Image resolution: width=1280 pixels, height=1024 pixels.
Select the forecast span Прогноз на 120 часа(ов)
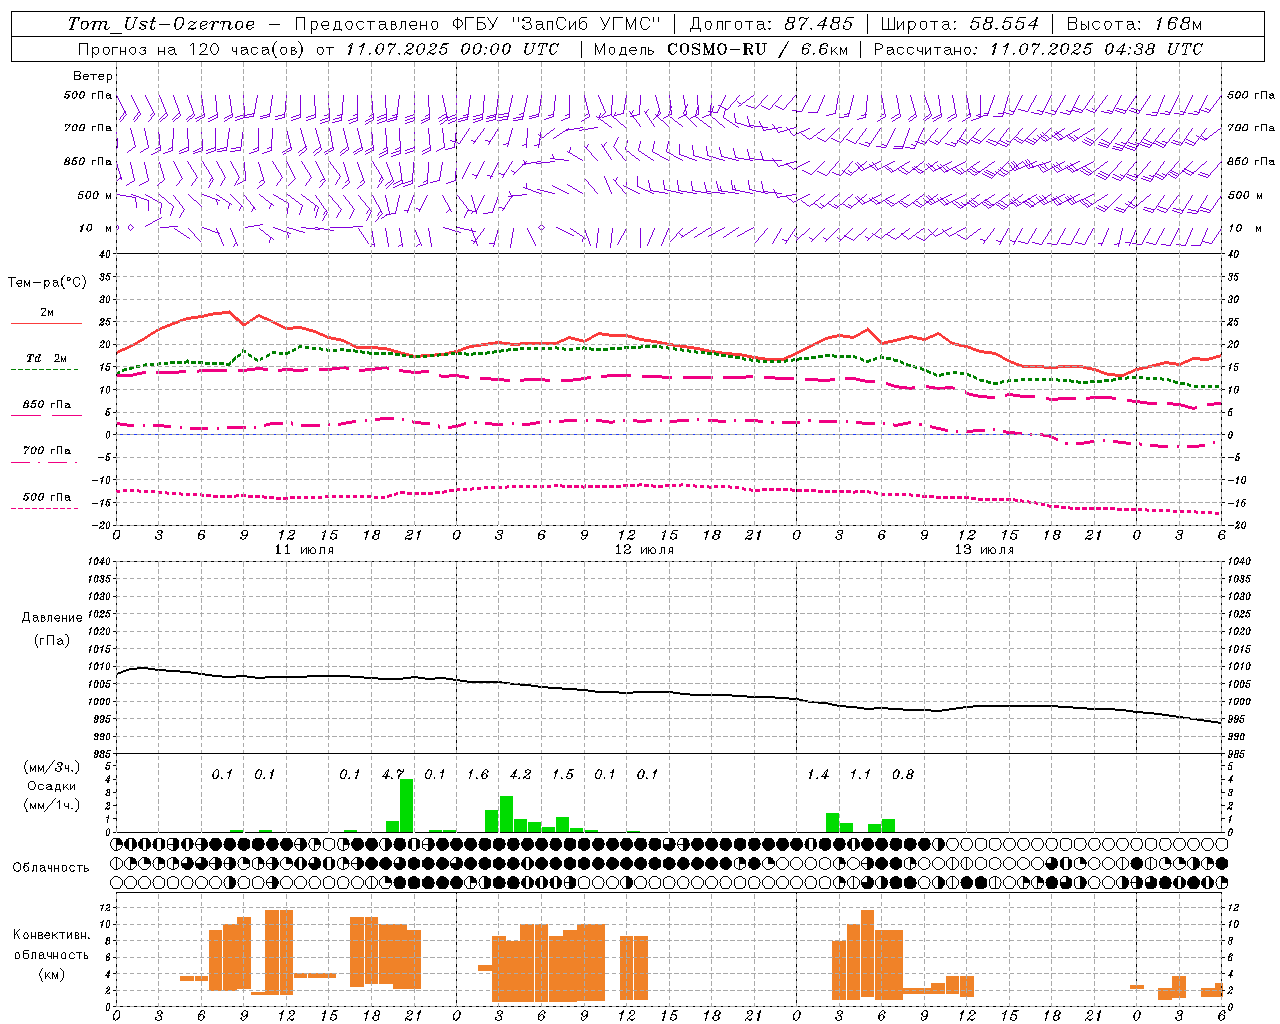(191, 49)
